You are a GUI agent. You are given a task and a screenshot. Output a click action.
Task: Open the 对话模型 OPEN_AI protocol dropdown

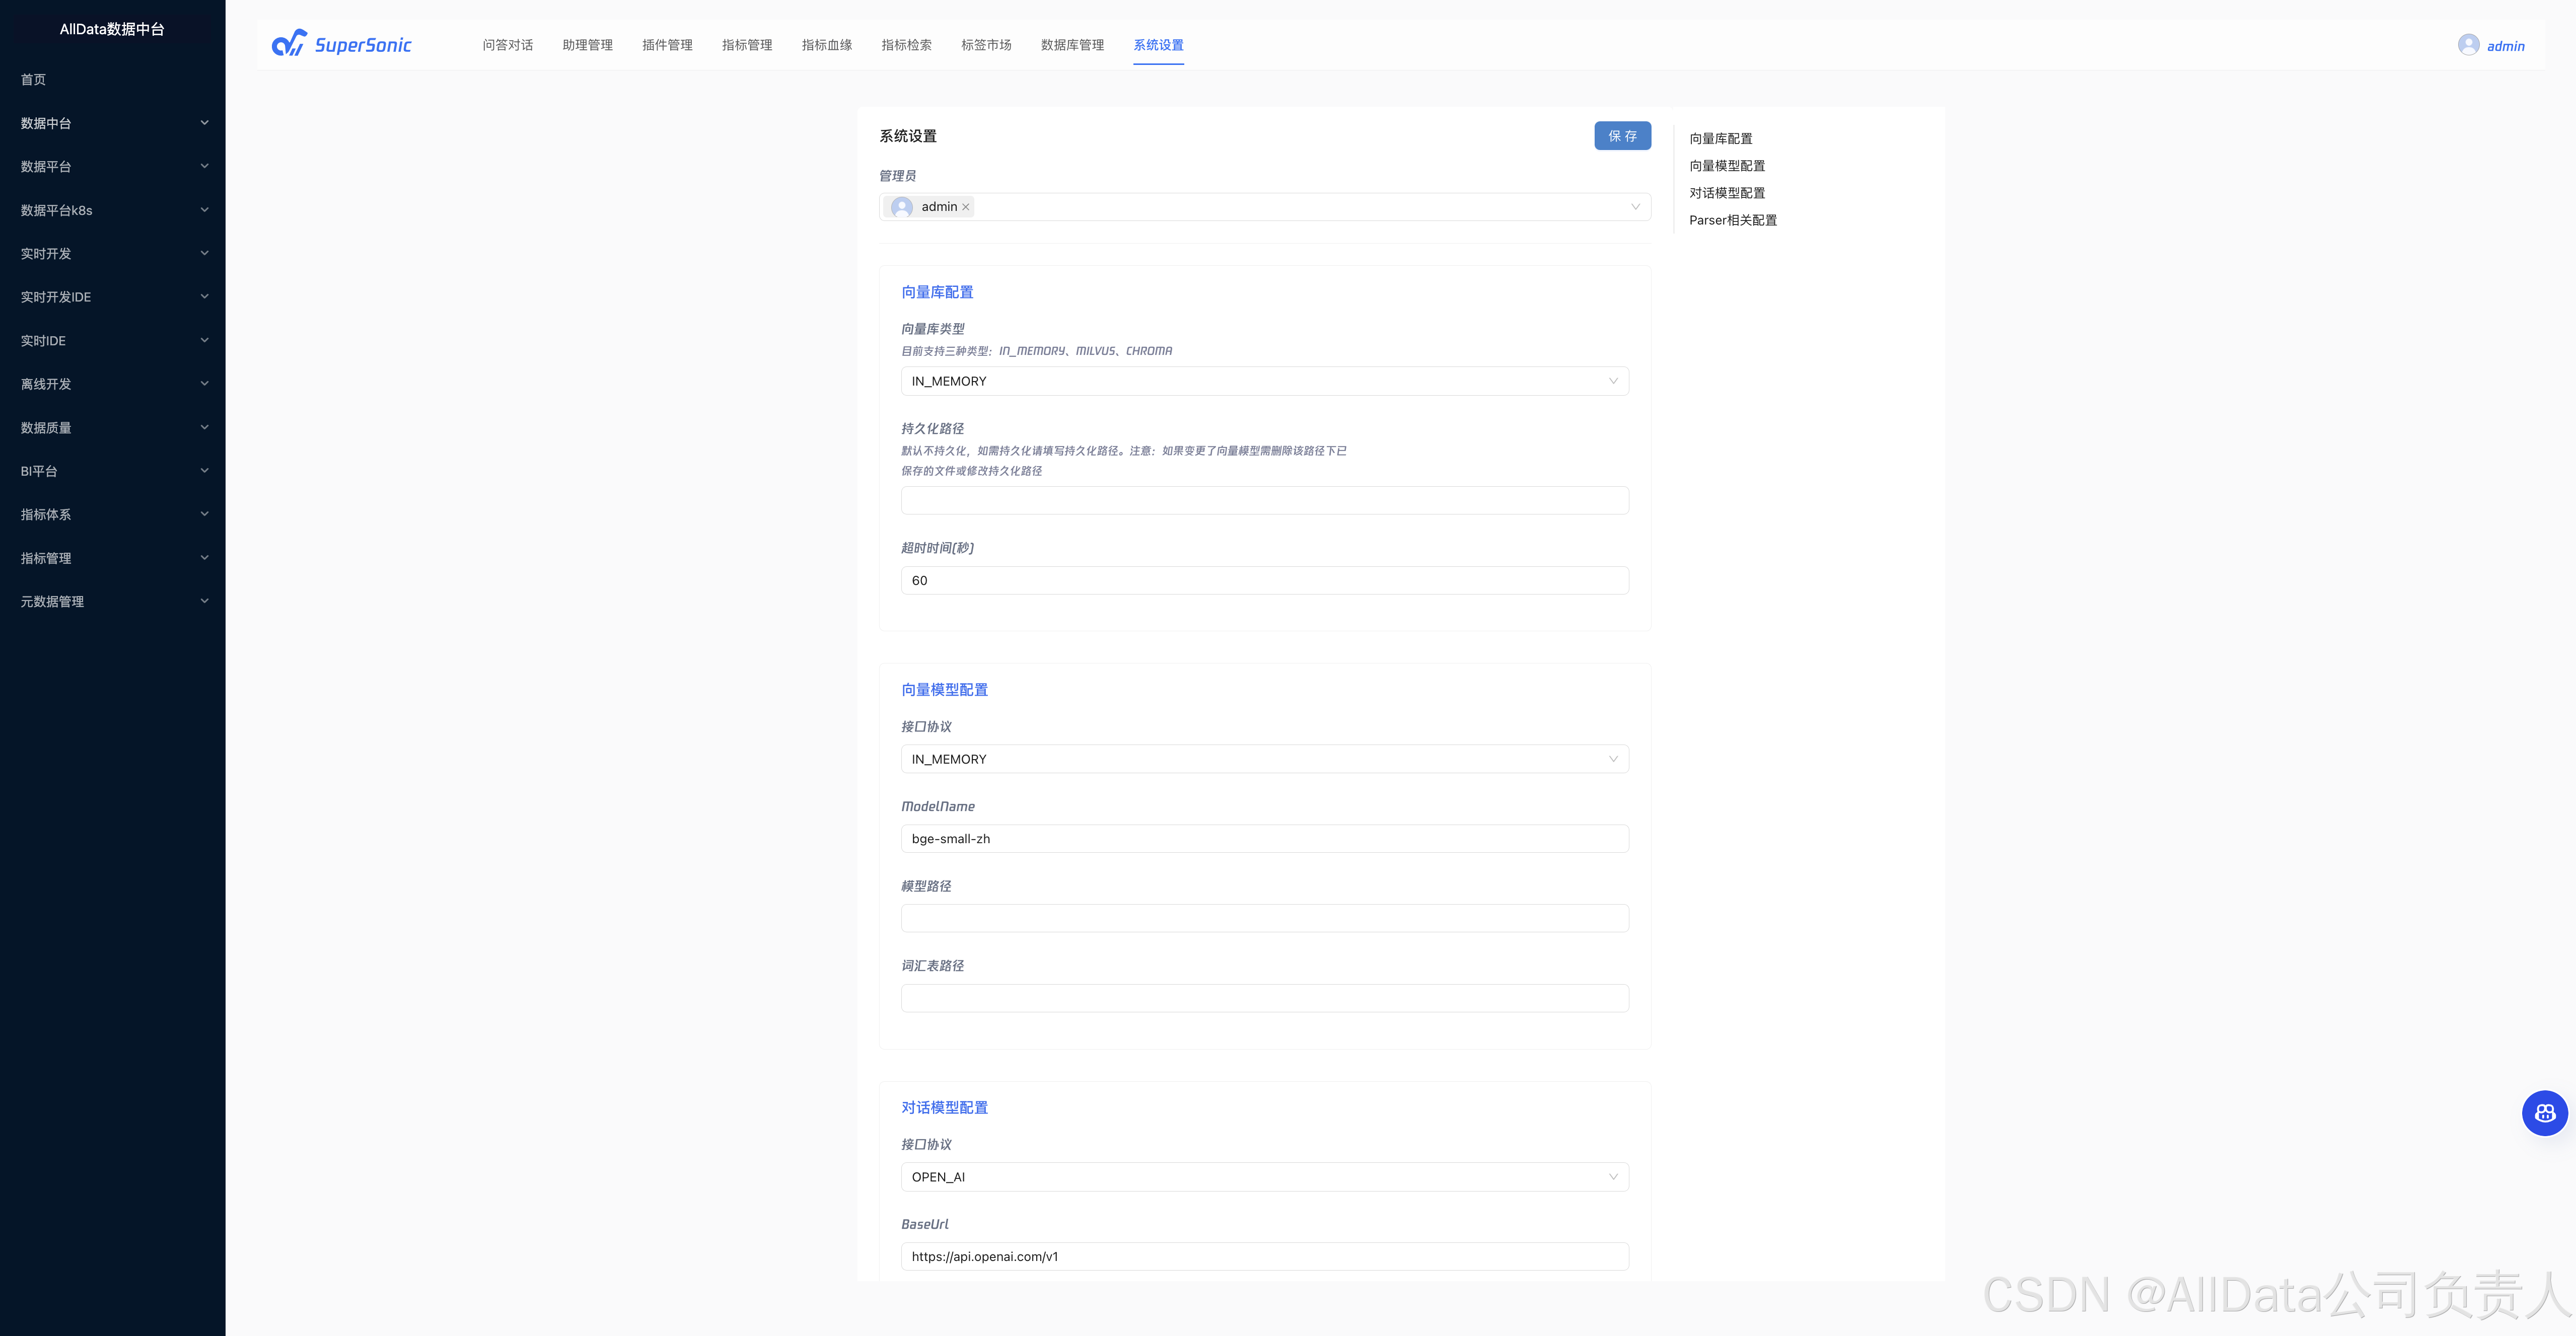point(1264,1177)
